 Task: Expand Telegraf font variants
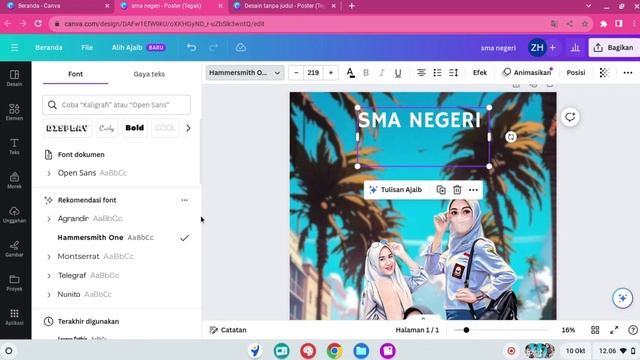49,276
